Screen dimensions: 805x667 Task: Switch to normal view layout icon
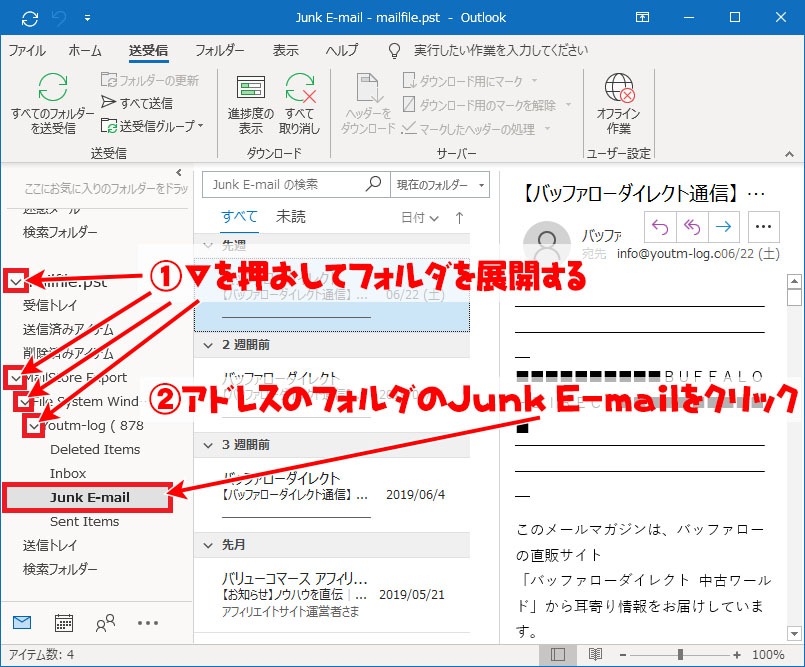coord(558,655)
